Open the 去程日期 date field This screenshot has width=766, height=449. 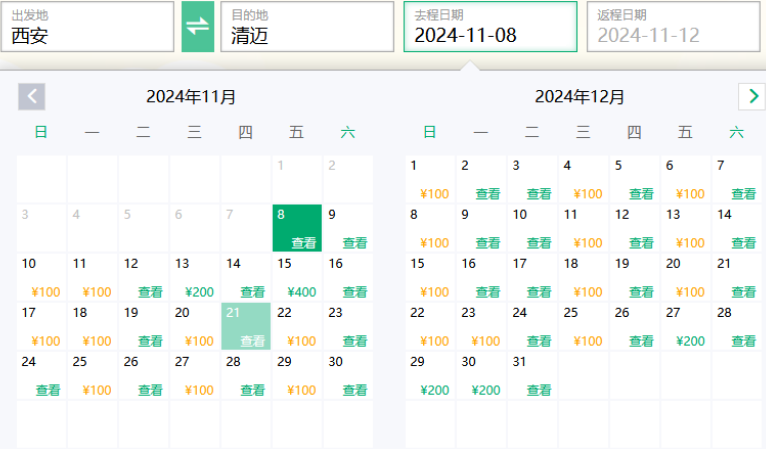[x=490, y=27]
